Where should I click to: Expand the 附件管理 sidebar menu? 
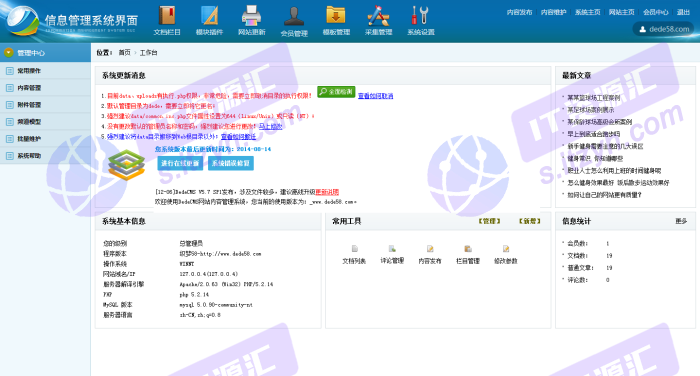[45, 104]
